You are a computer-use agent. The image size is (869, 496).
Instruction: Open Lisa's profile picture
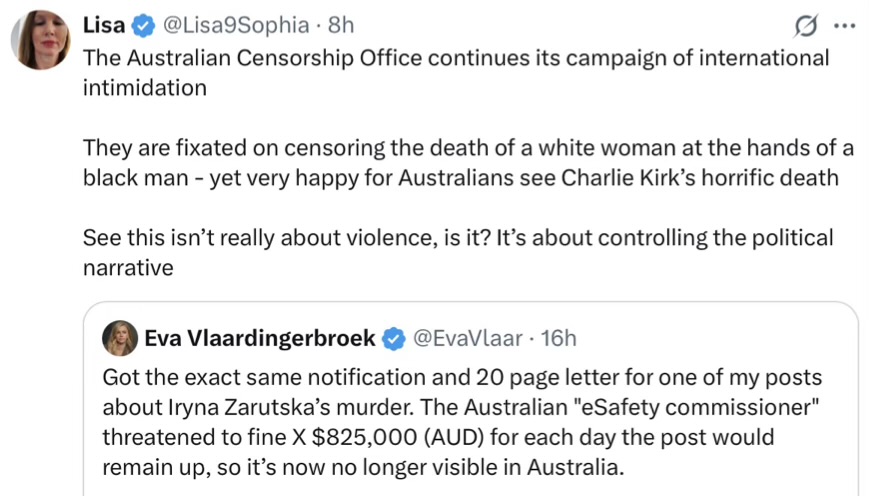point(40,42)
